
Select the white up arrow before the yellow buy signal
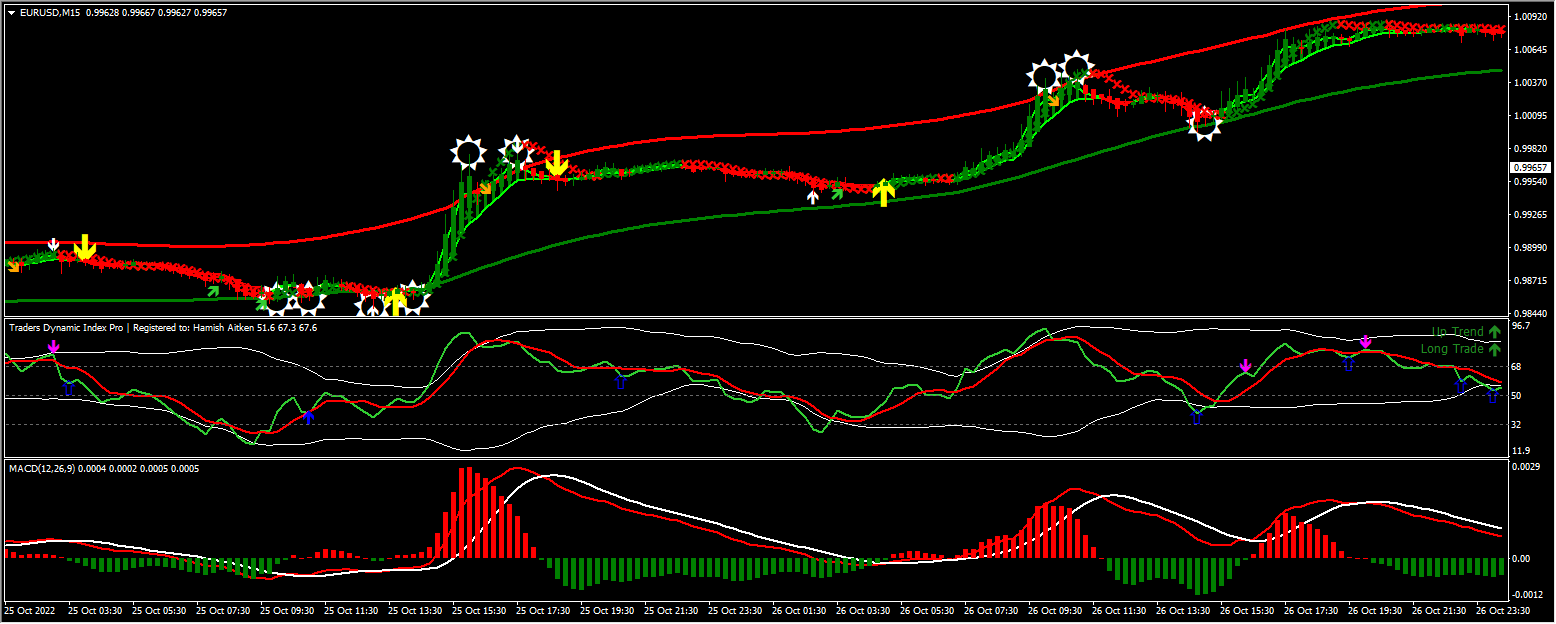click(811, 197)
